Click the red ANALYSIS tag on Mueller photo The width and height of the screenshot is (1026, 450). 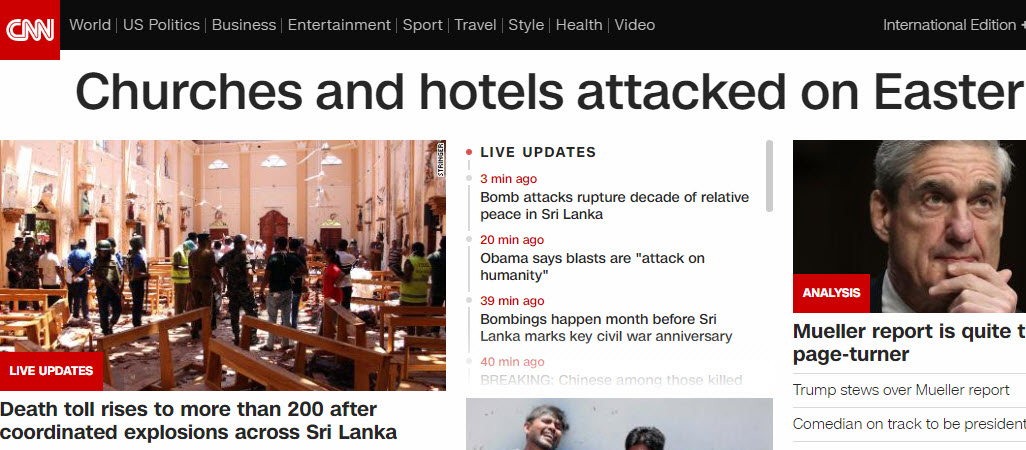tap(831, 293)
